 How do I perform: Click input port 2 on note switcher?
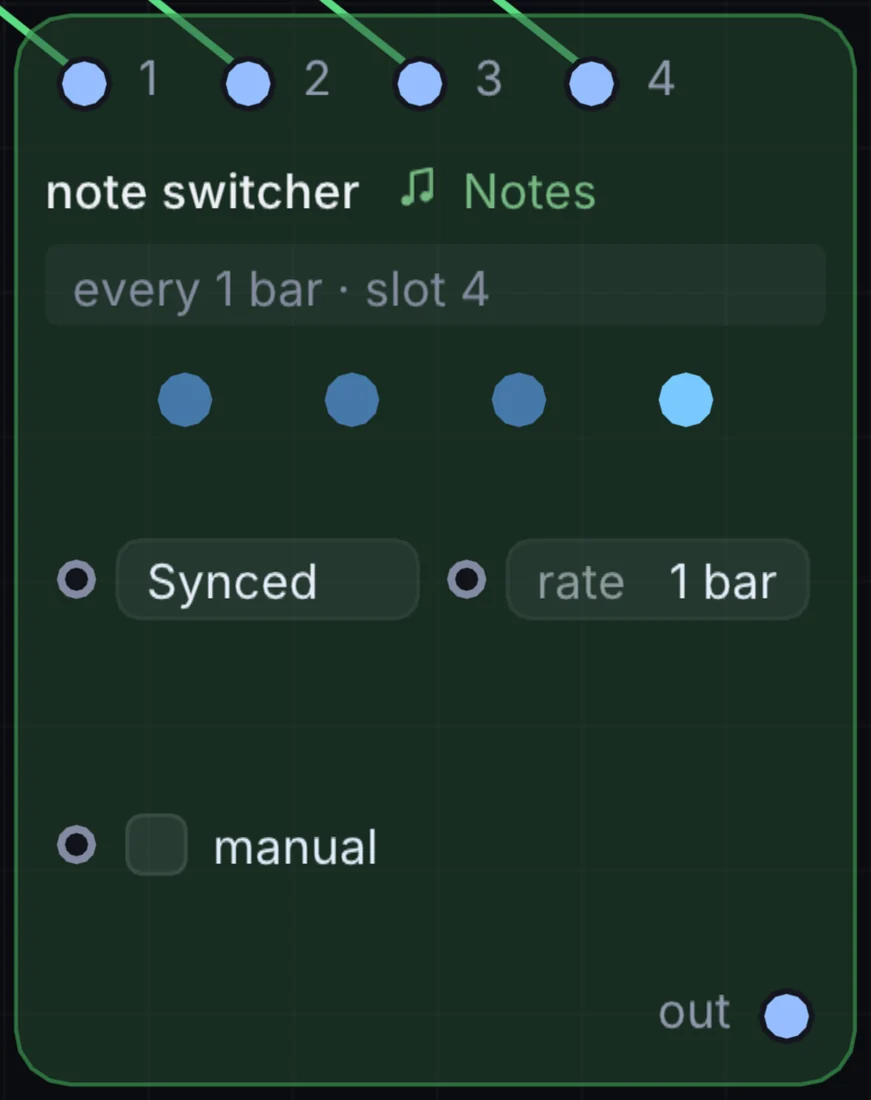(x=248, y=83)
